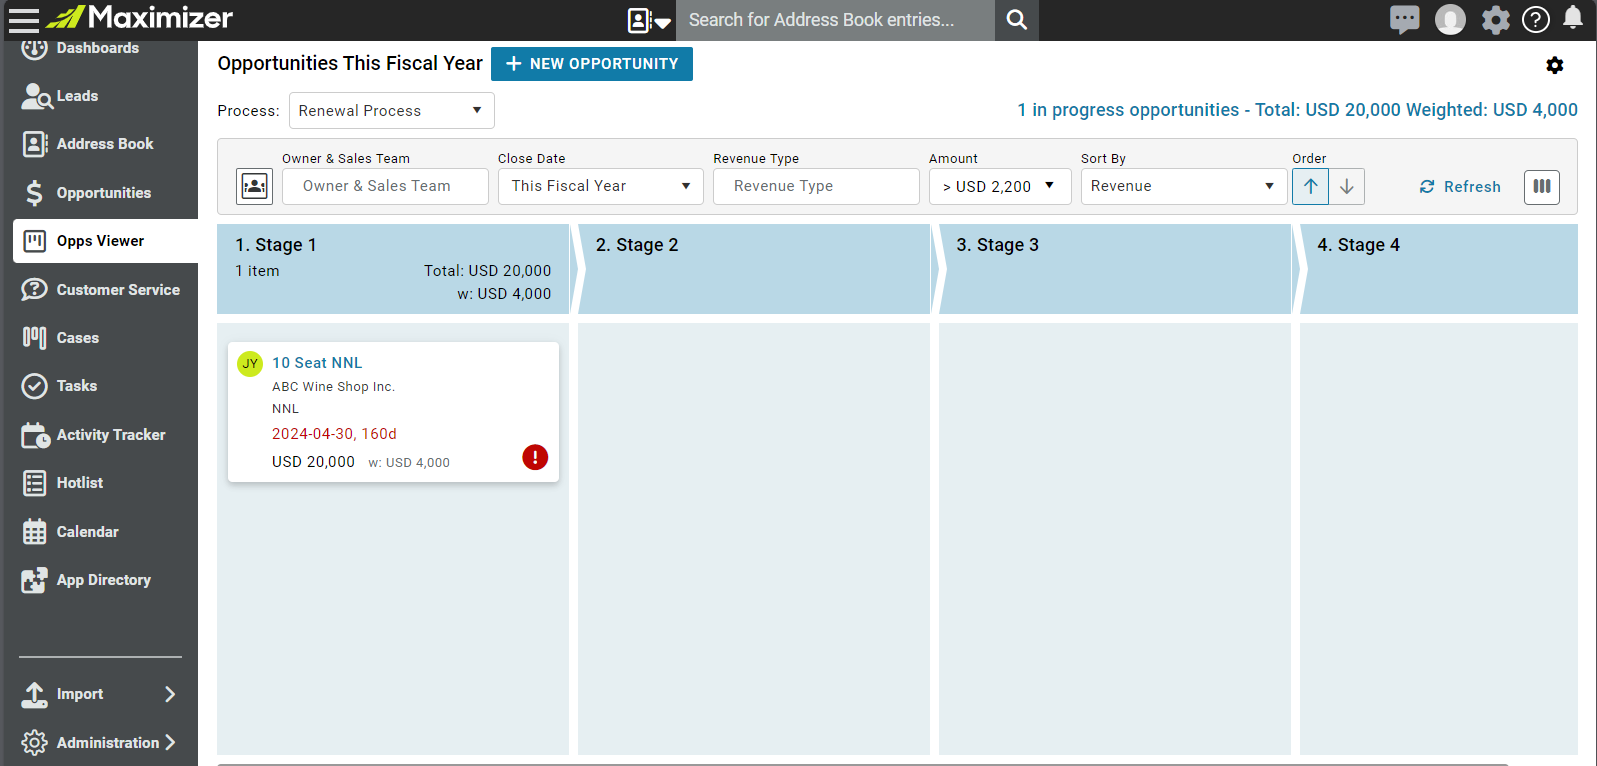Go to Opportunities in sidebar
The width and height of the screenshot is (1597, 766).
[104, 193]
